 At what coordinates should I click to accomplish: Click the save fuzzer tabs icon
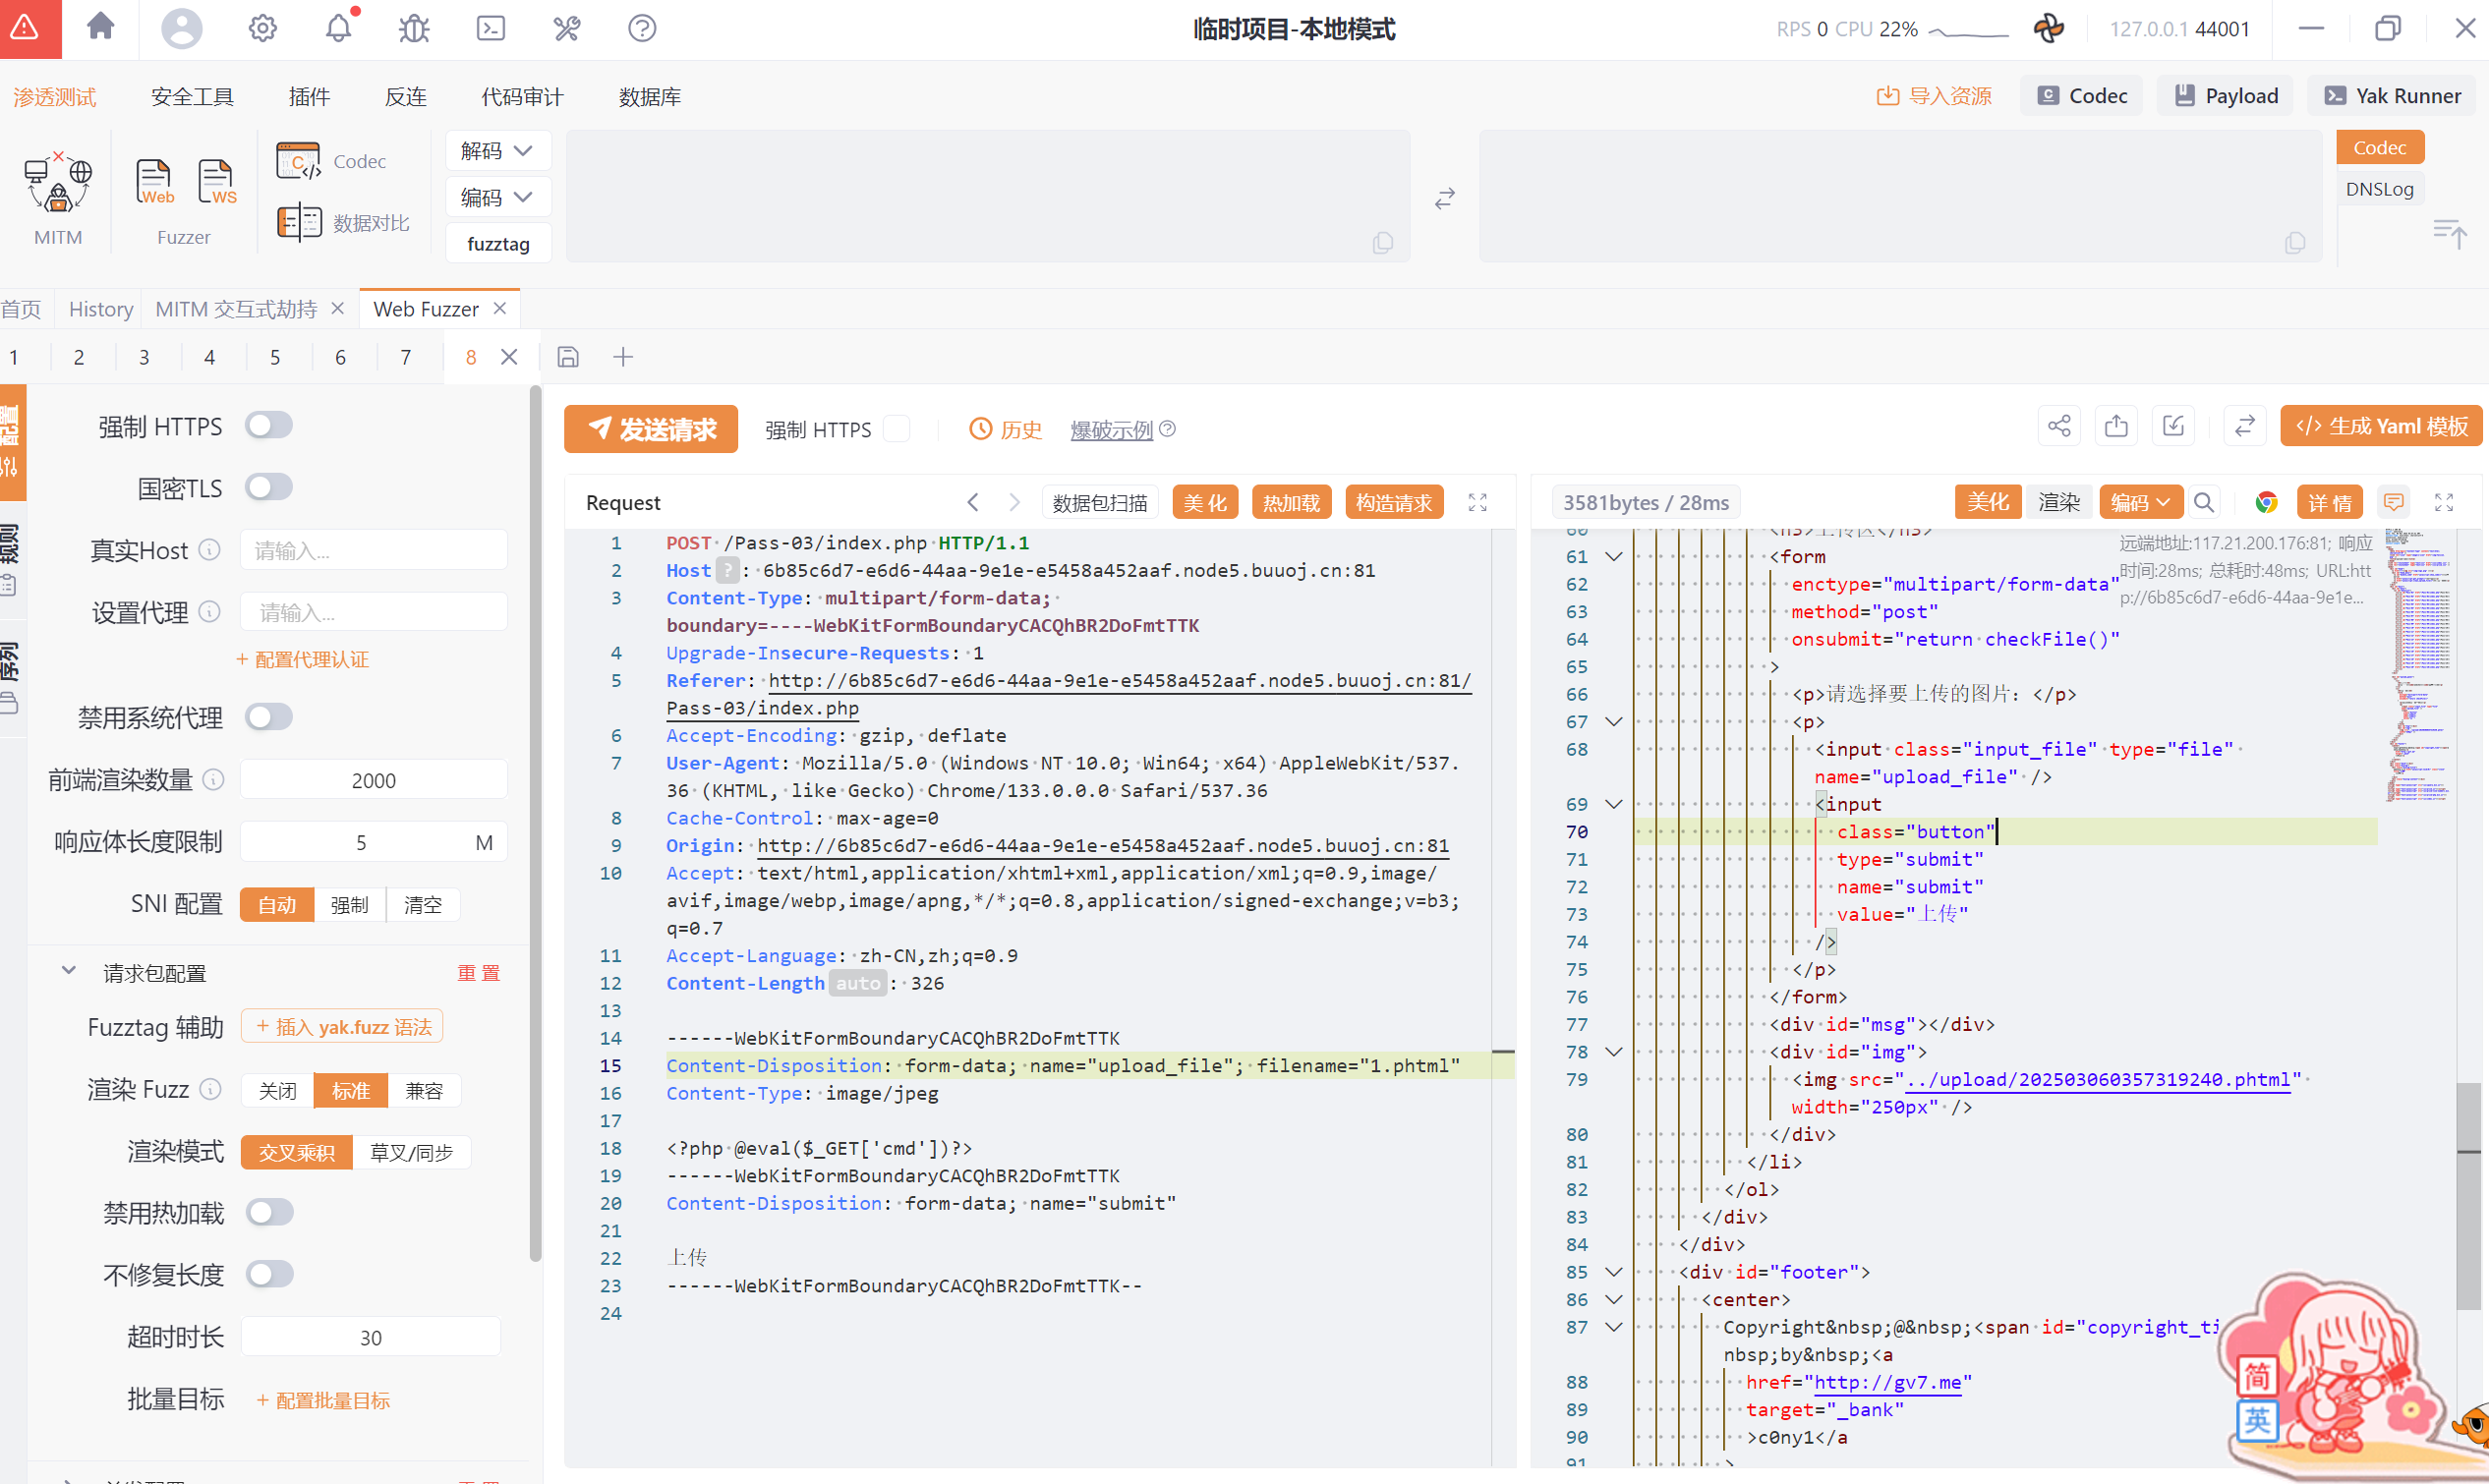(x=568, y=357)
